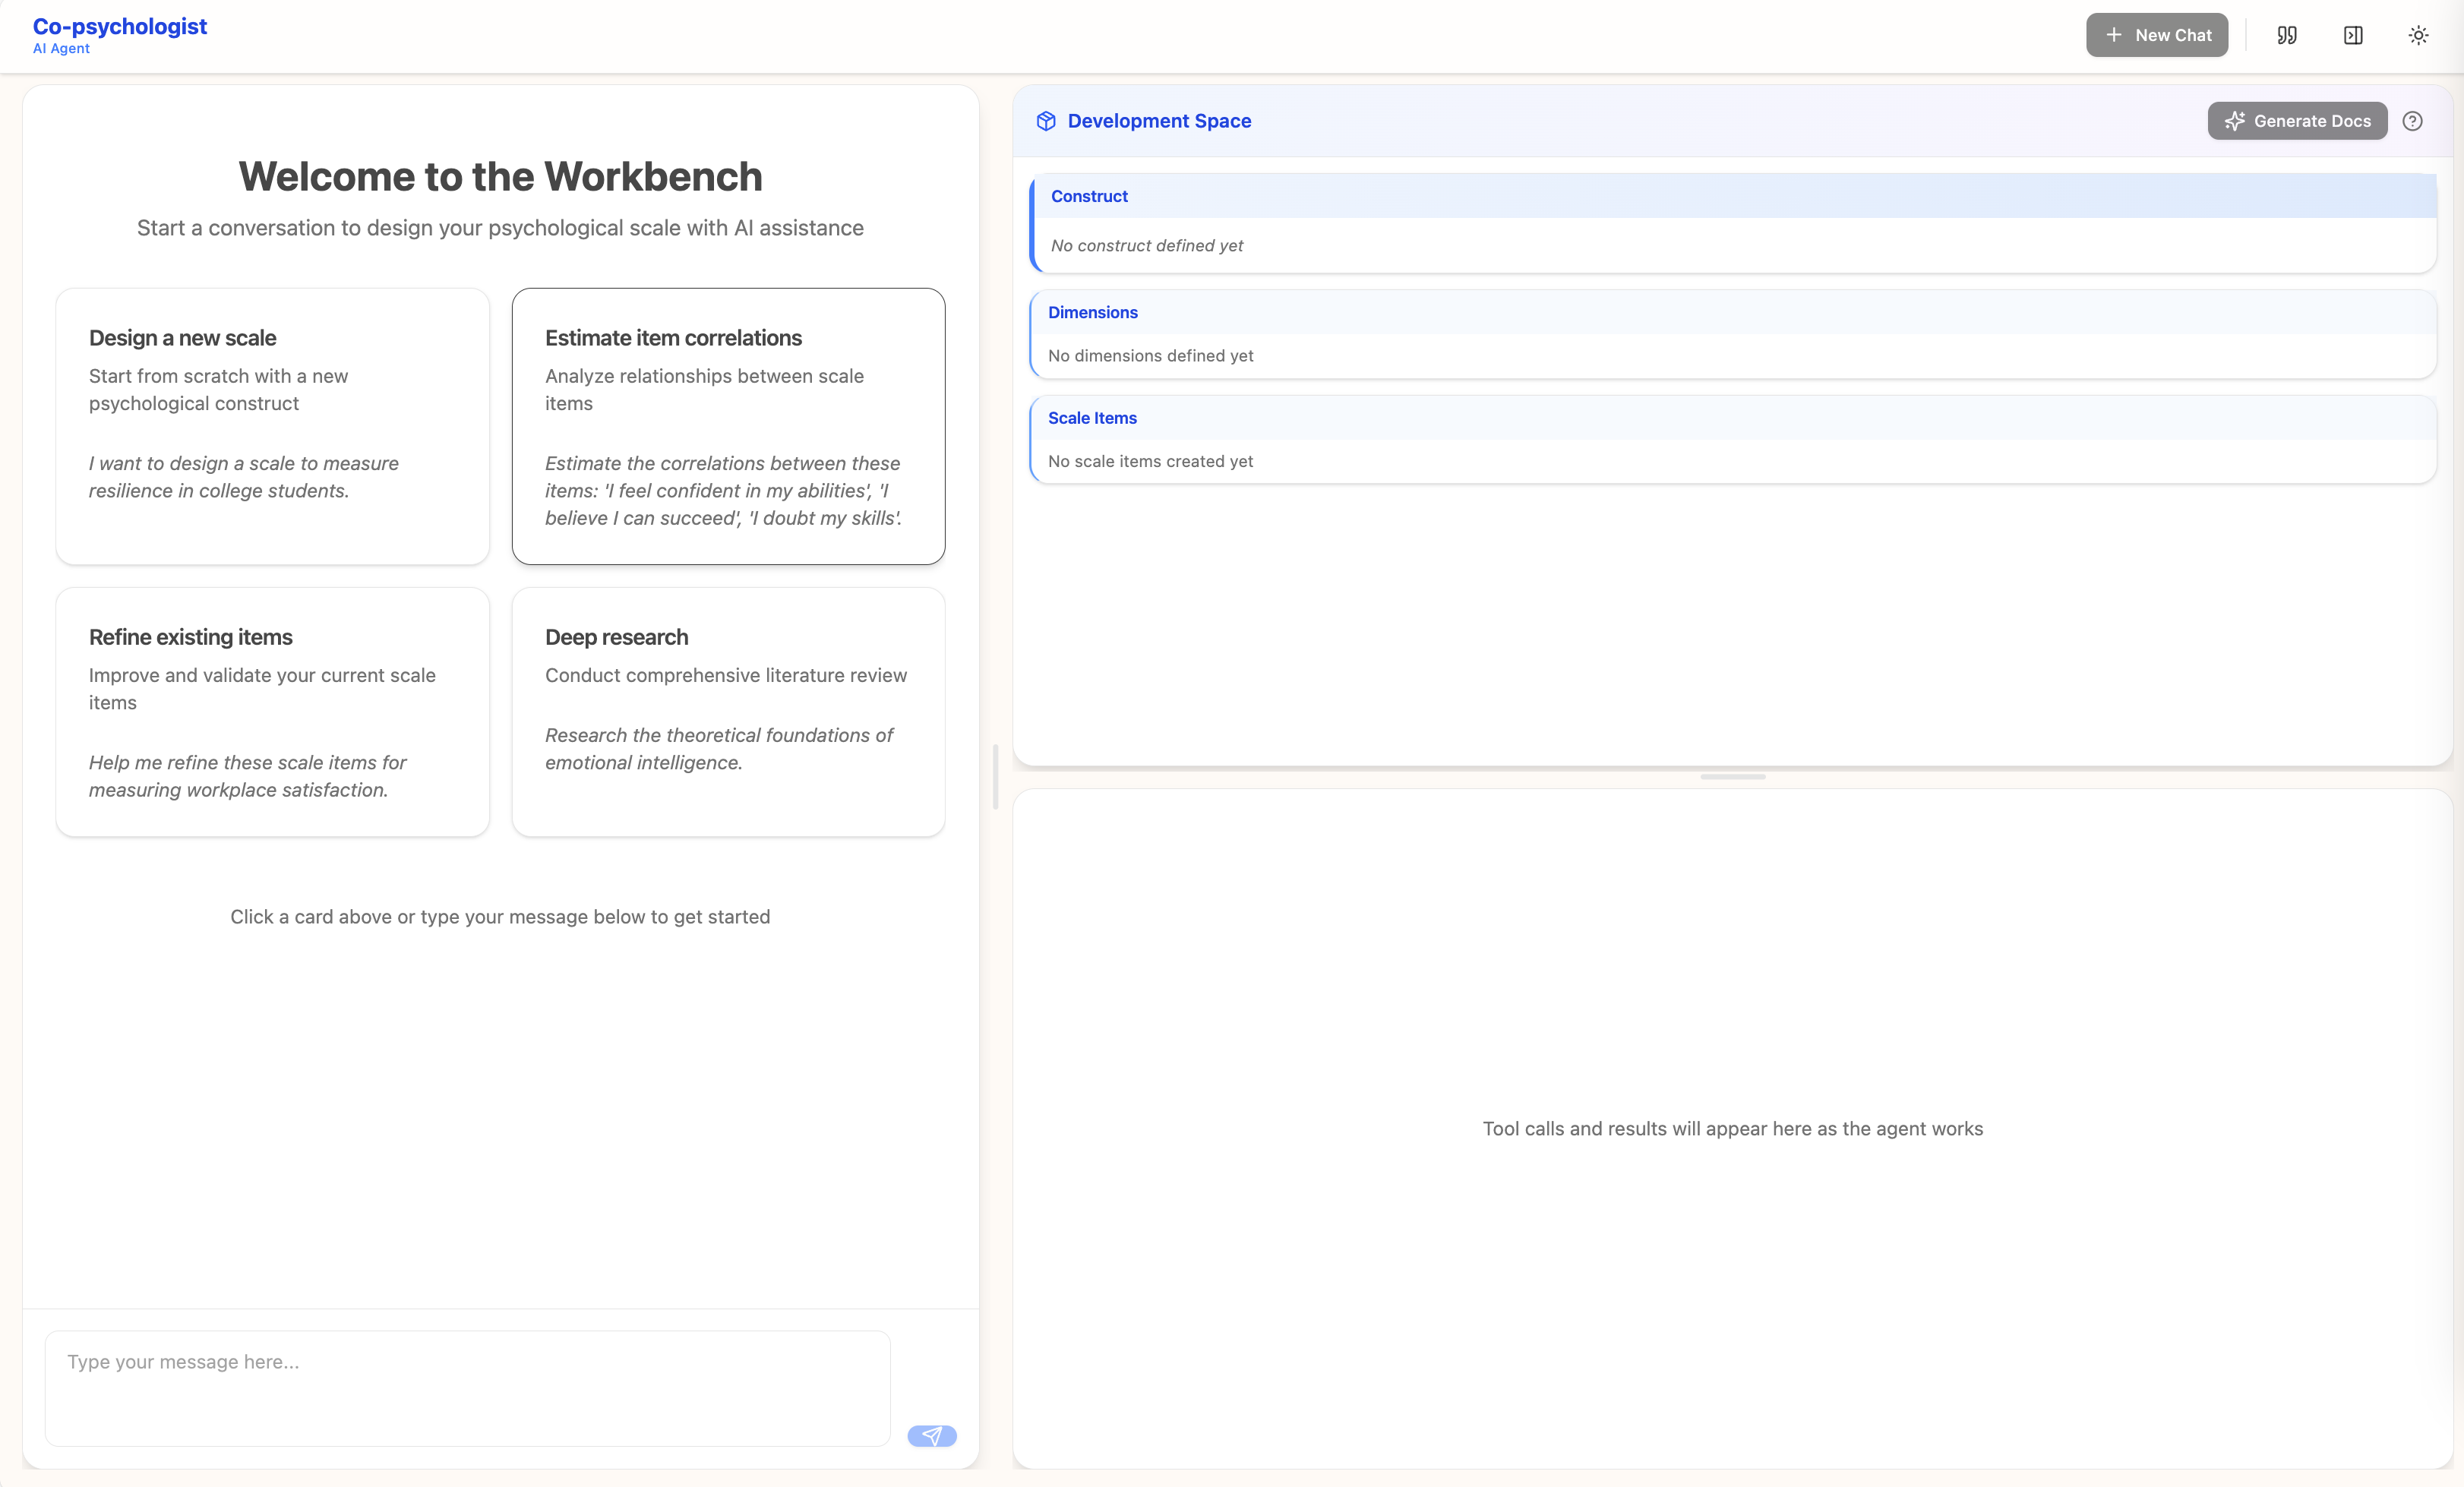The width and height of the screenshot is (2464, 1487).
Task: Click the Development Space cube icon
Action: (1045, 120)
